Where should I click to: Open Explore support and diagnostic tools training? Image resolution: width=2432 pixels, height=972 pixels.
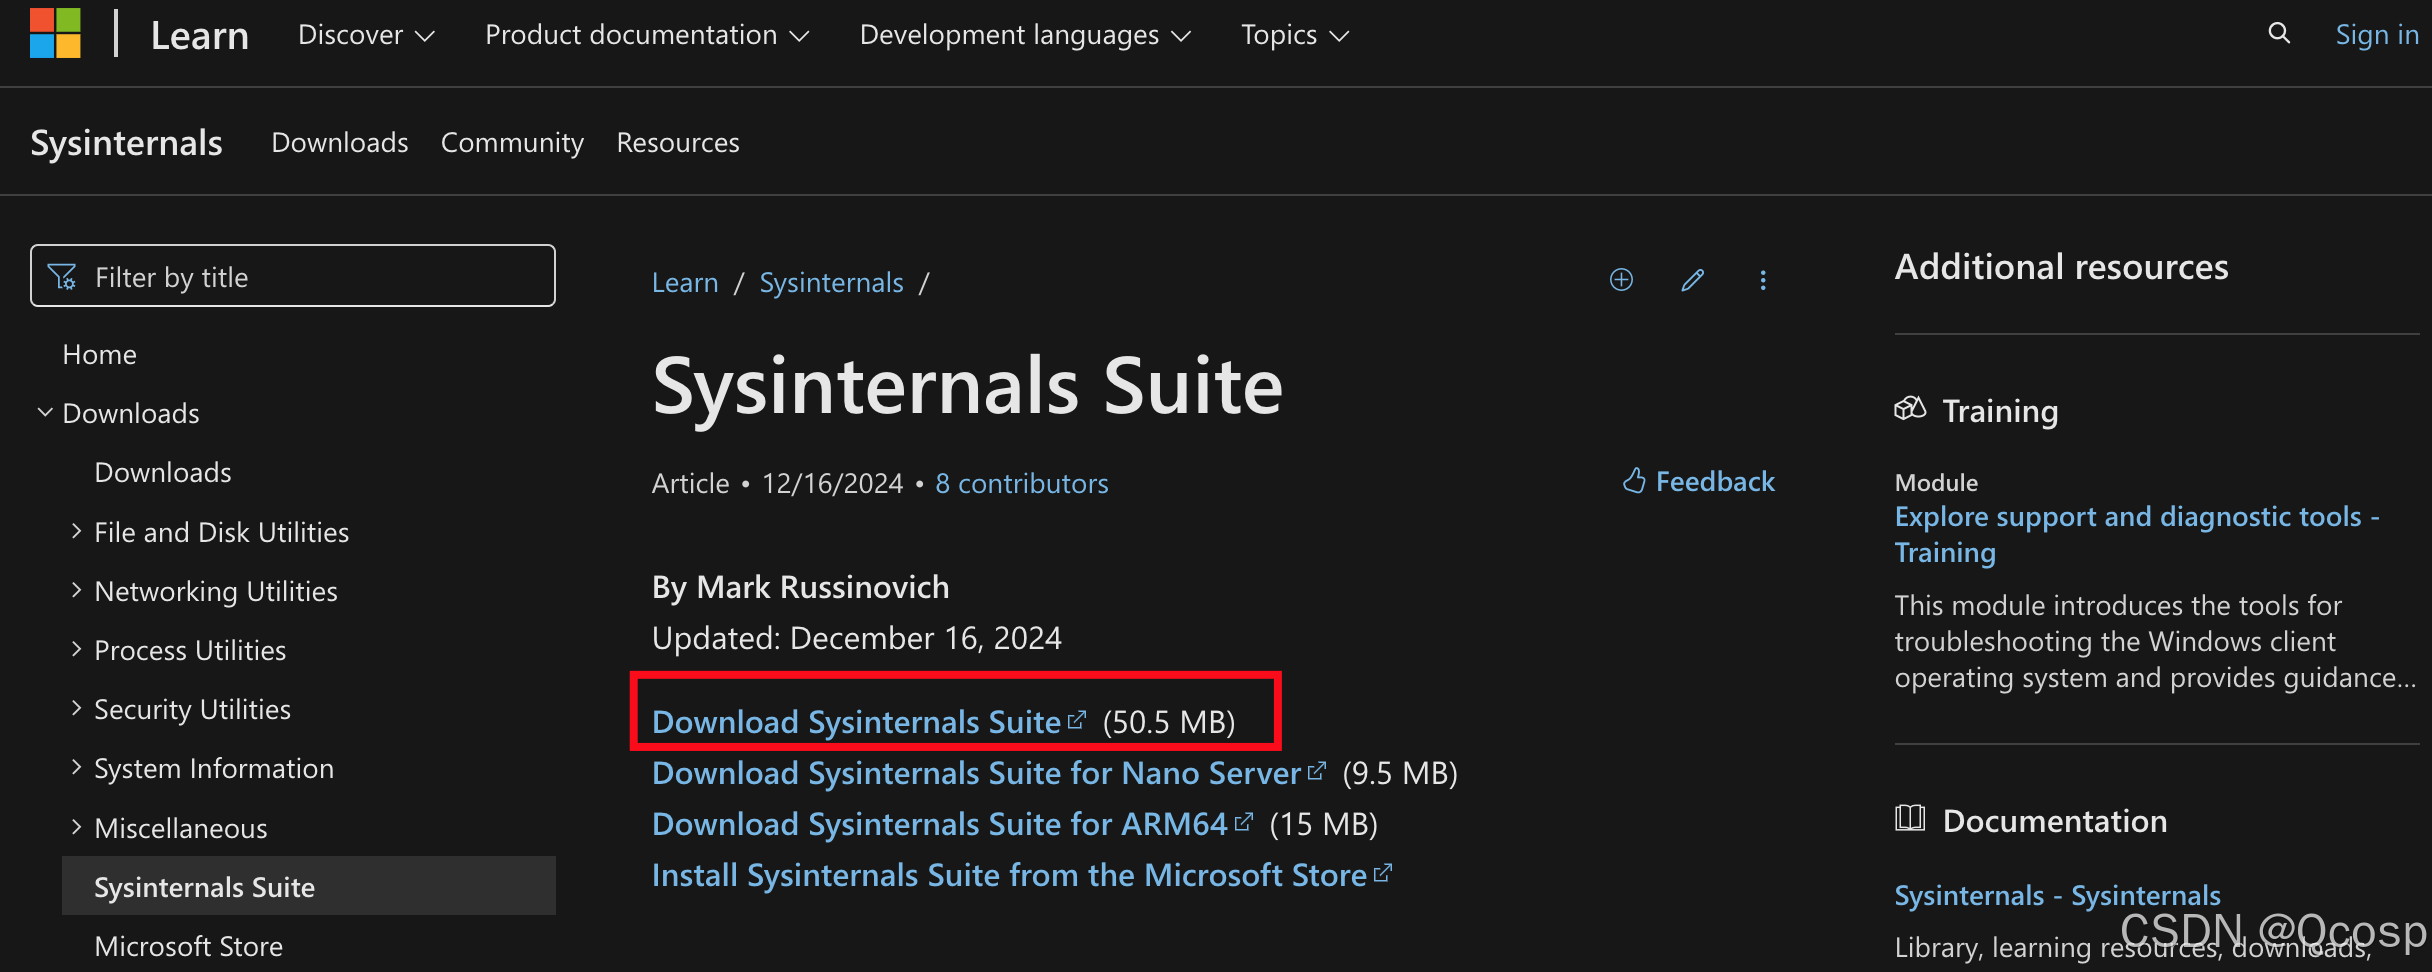tap(2137, 534)
